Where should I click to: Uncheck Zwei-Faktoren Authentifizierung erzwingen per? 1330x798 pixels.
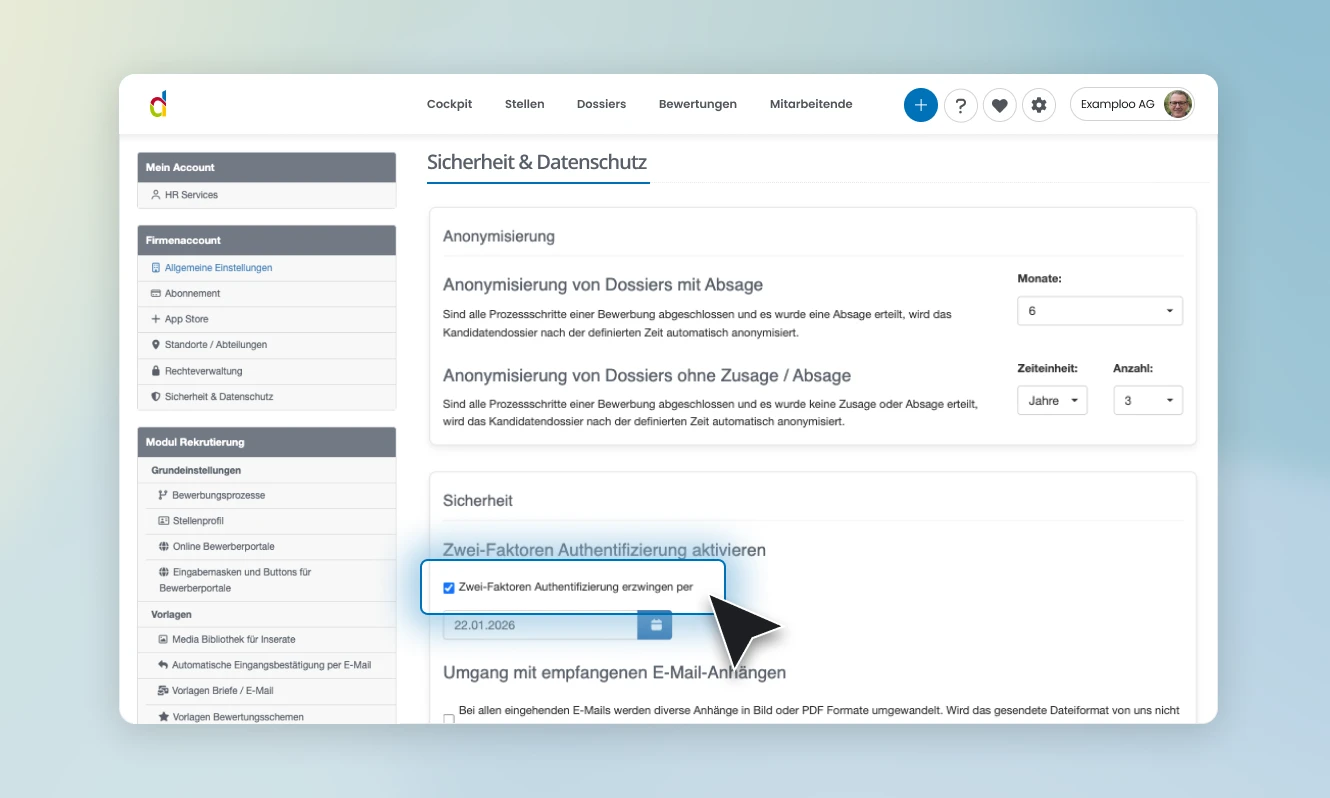[449, 588]
